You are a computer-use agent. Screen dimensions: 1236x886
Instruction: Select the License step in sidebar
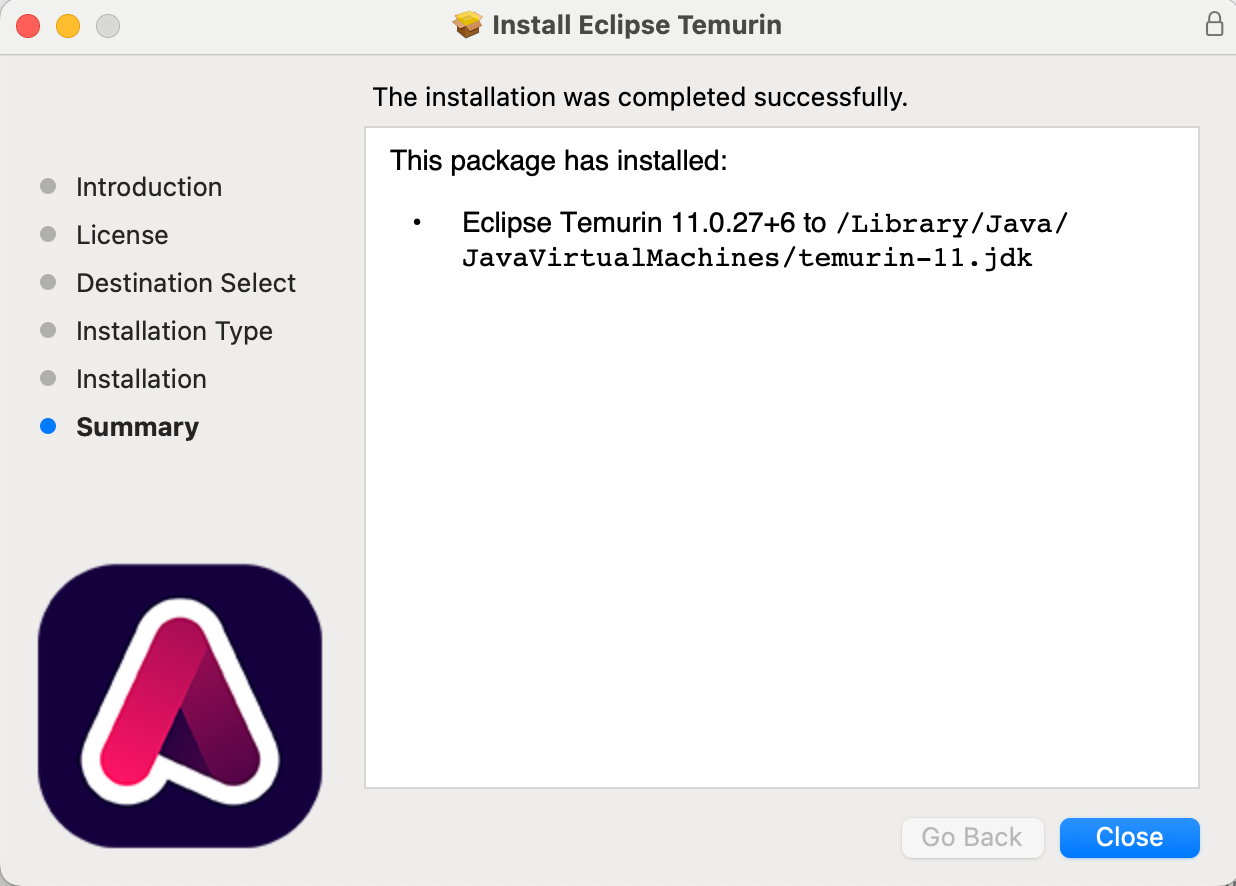click(x=122, y=235)
